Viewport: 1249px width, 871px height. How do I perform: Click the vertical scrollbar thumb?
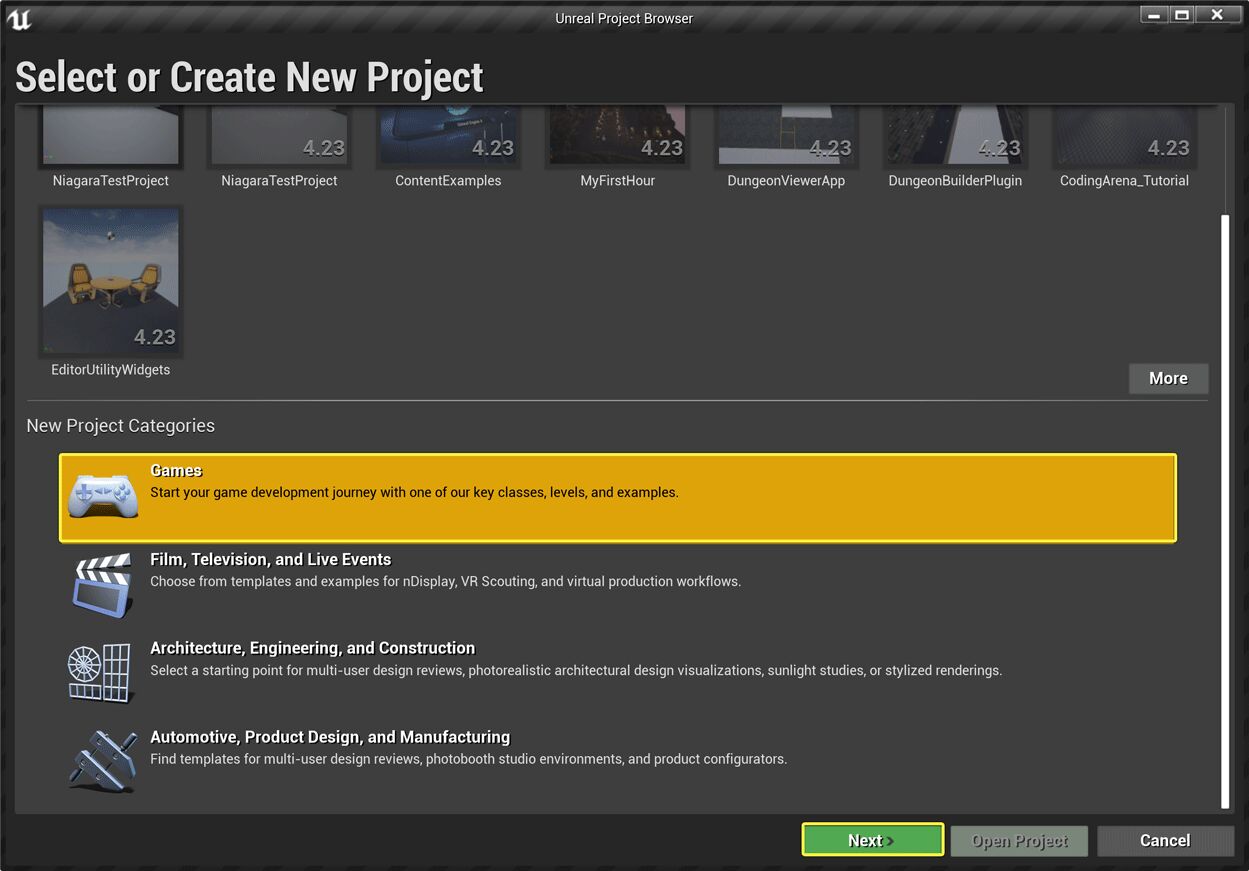coord(1224,510)
